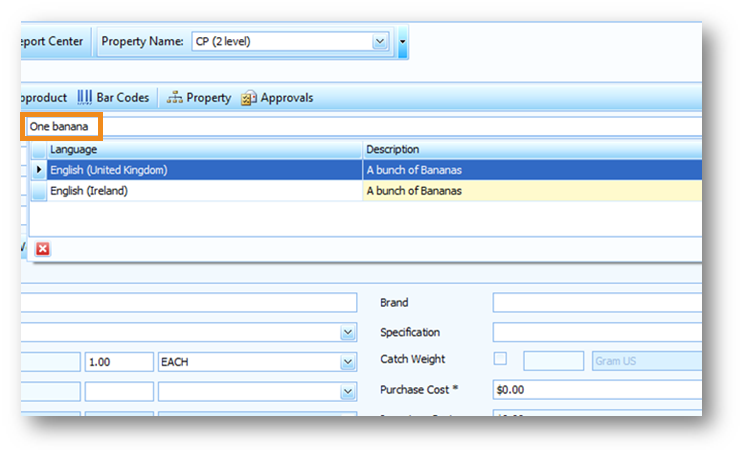The image size is (744, 450).
Task: Open the empty dropdown below EACH
Action: [x=347, y=392]
